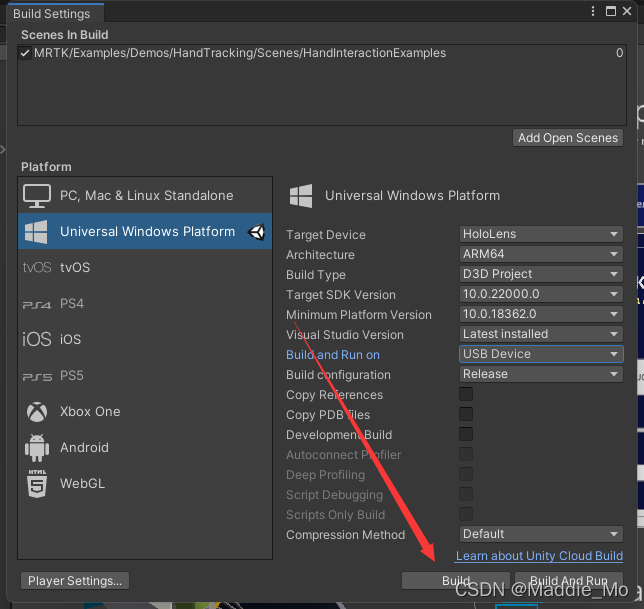This screenshot has width=644, height=609.
Task: Select Xbox One platform label
Action: pyautogui.click(x=90, y=412)
